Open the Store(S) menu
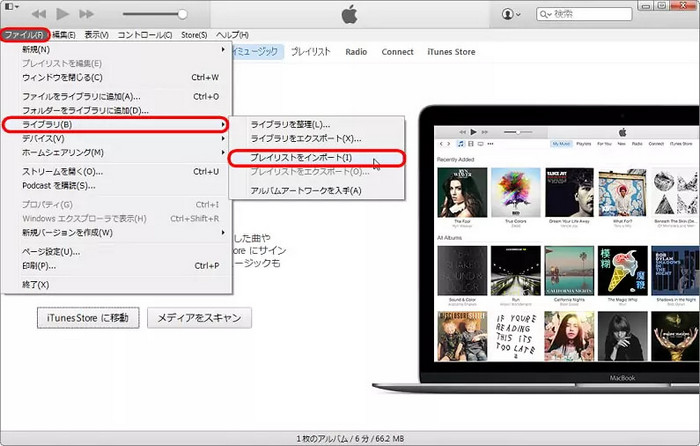This screenshot has height=446, width=700. [194, 35]
